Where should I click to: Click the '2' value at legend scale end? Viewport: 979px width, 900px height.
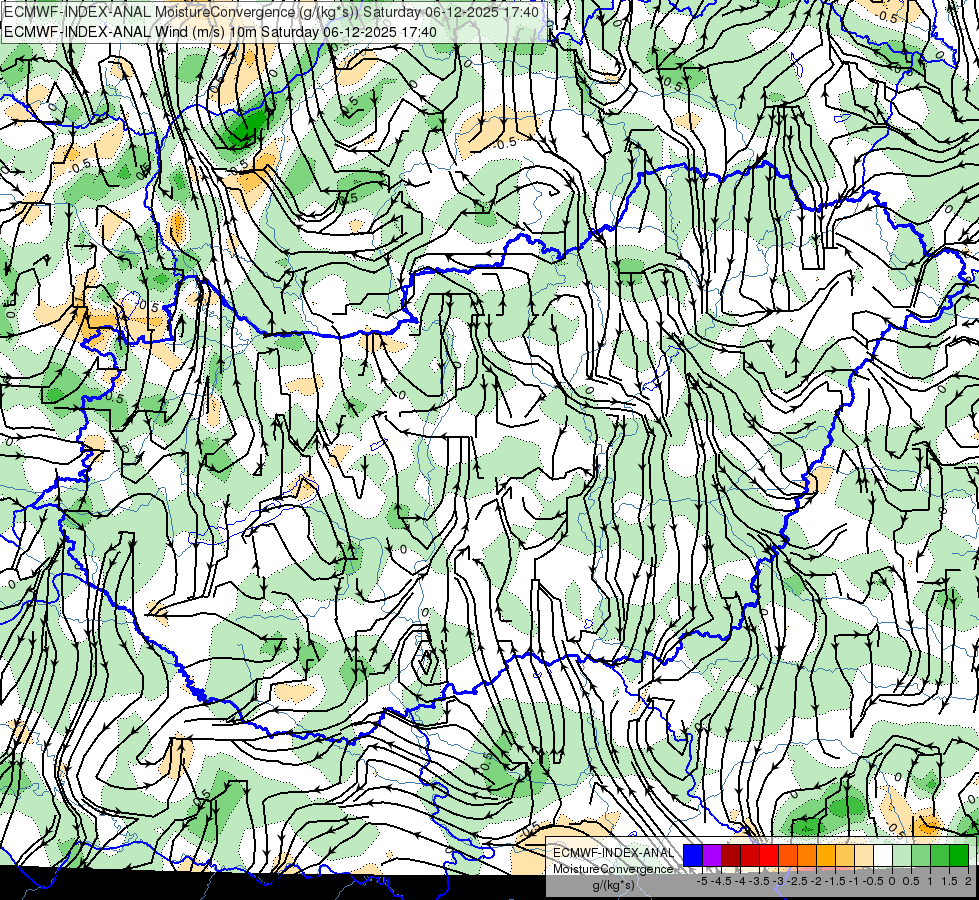pos(968,881)
